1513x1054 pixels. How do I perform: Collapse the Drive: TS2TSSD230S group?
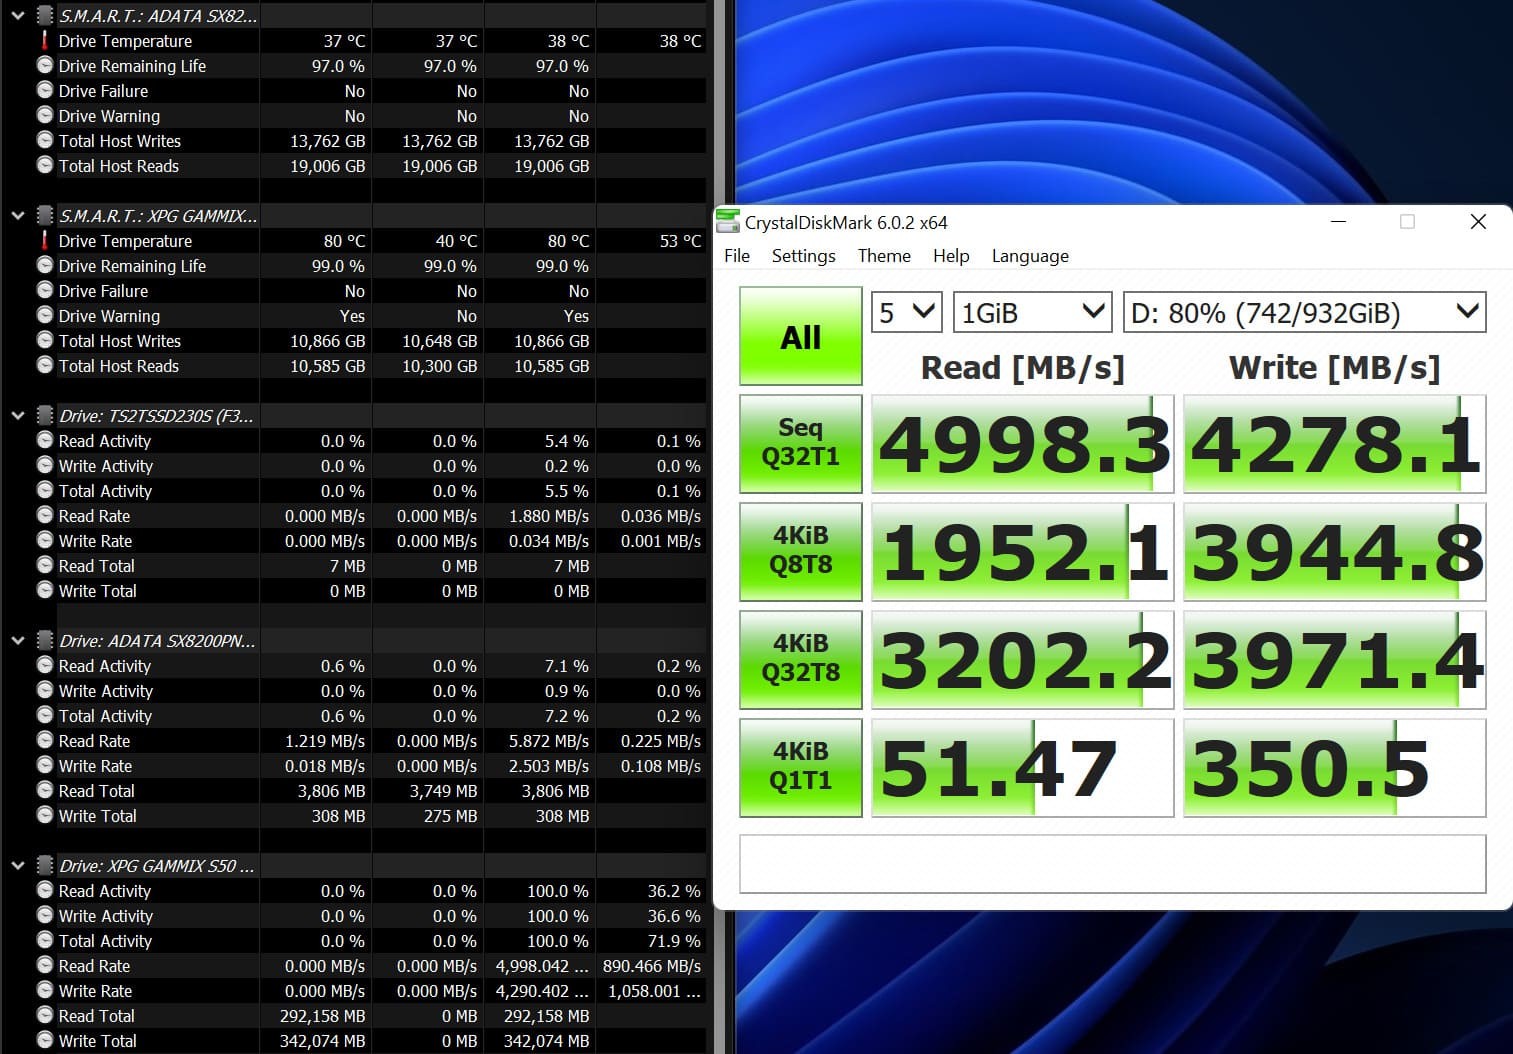pos(17,416)
